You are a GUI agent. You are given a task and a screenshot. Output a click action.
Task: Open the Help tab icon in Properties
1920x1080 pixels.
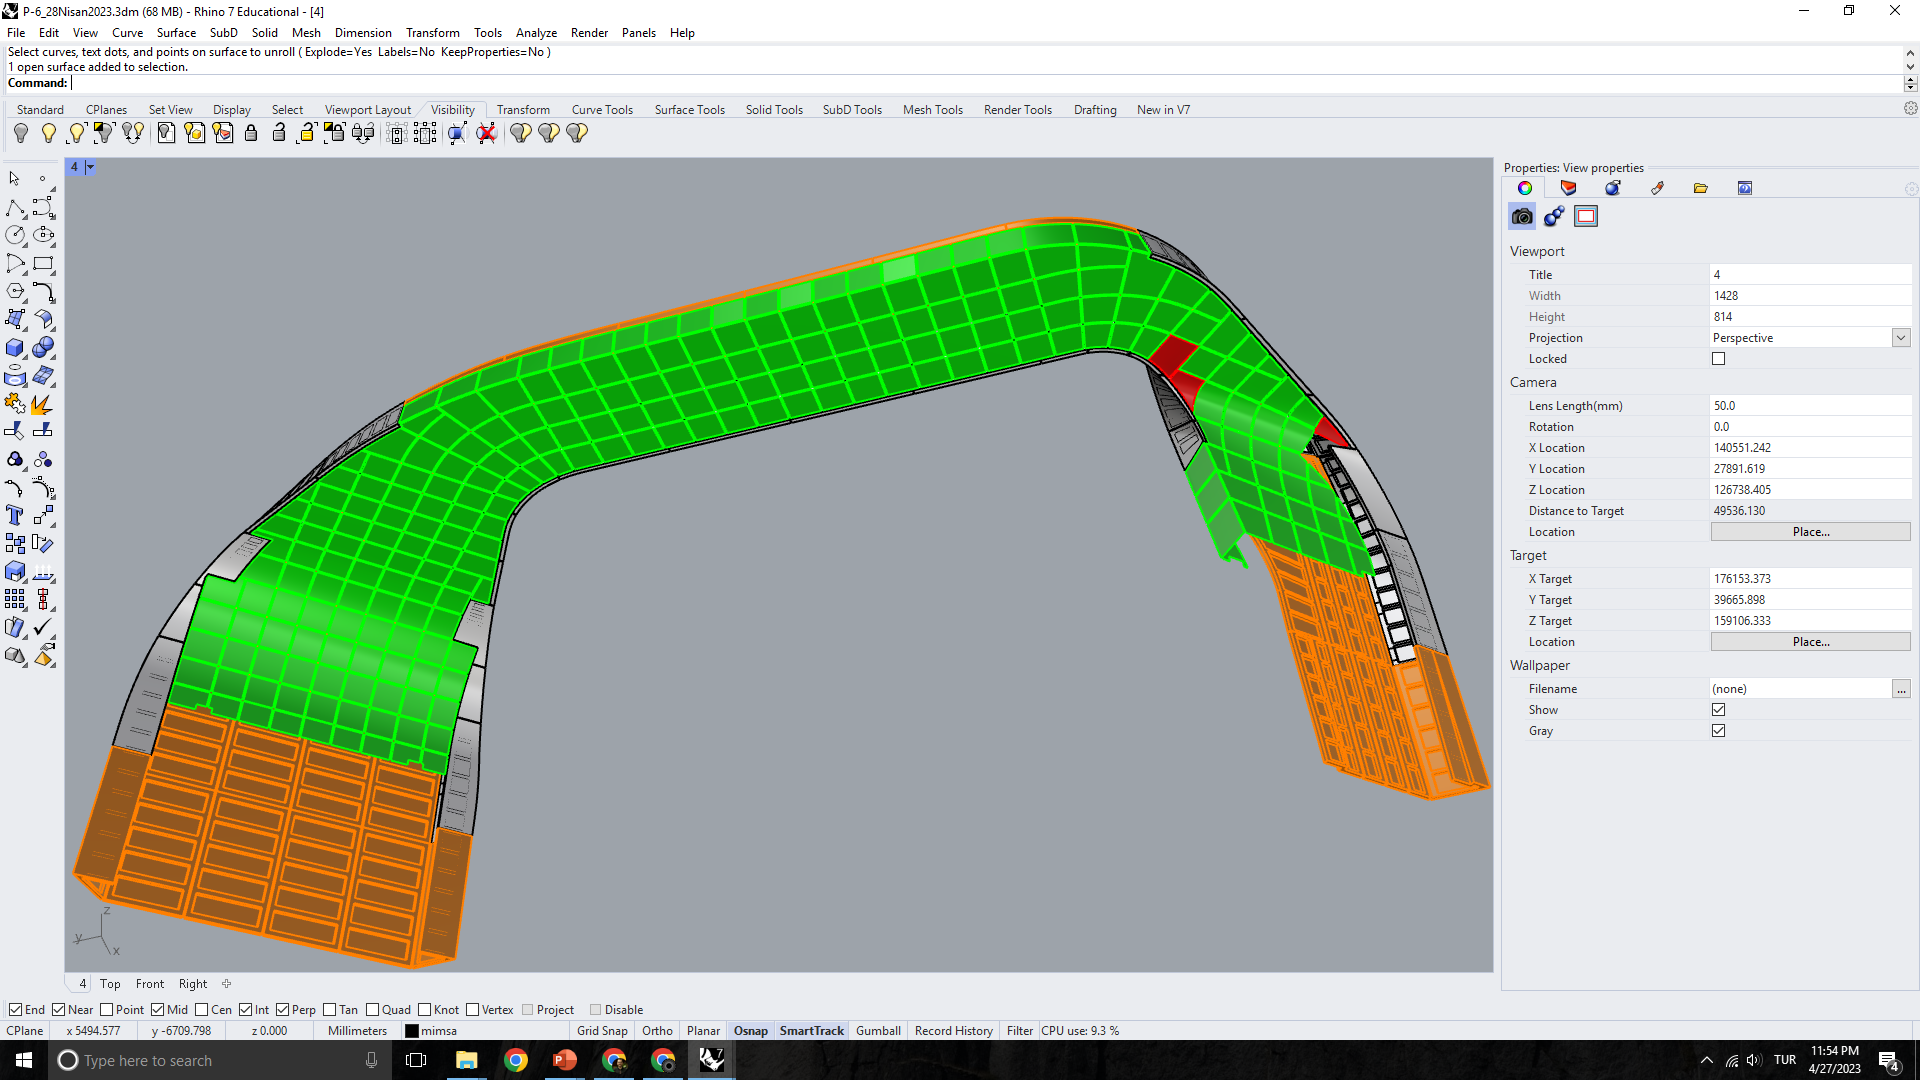pyautogui.click(x=1745, y=188)
